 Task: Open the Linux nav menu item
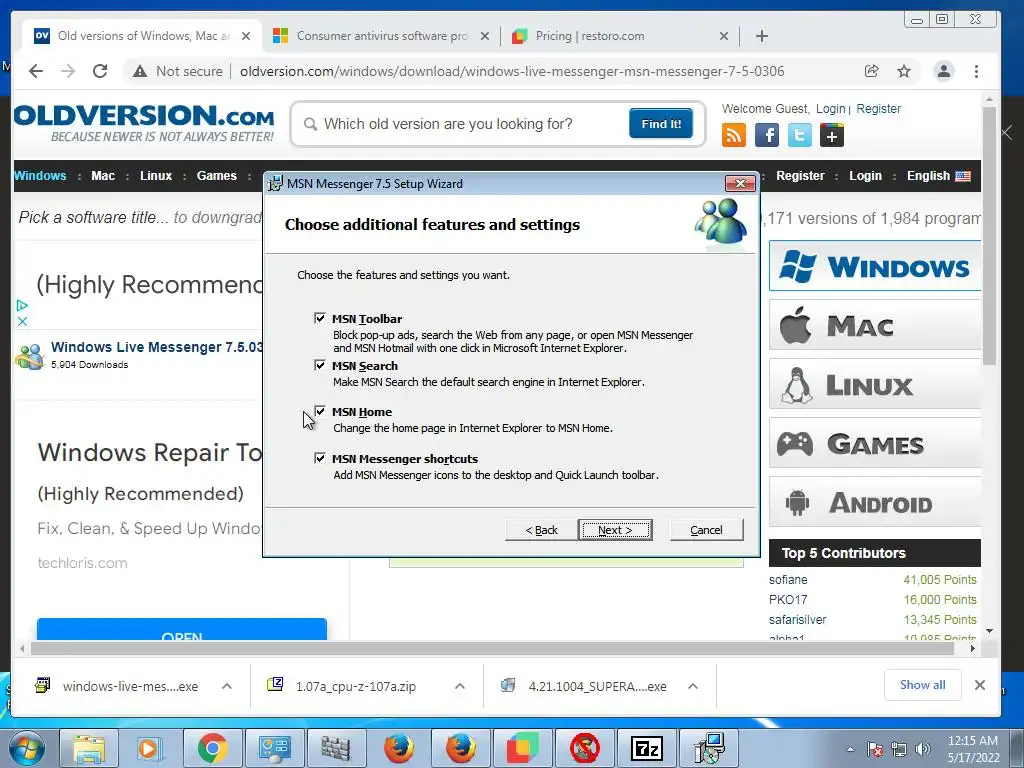pyautogui.click(x=156, y=176)
